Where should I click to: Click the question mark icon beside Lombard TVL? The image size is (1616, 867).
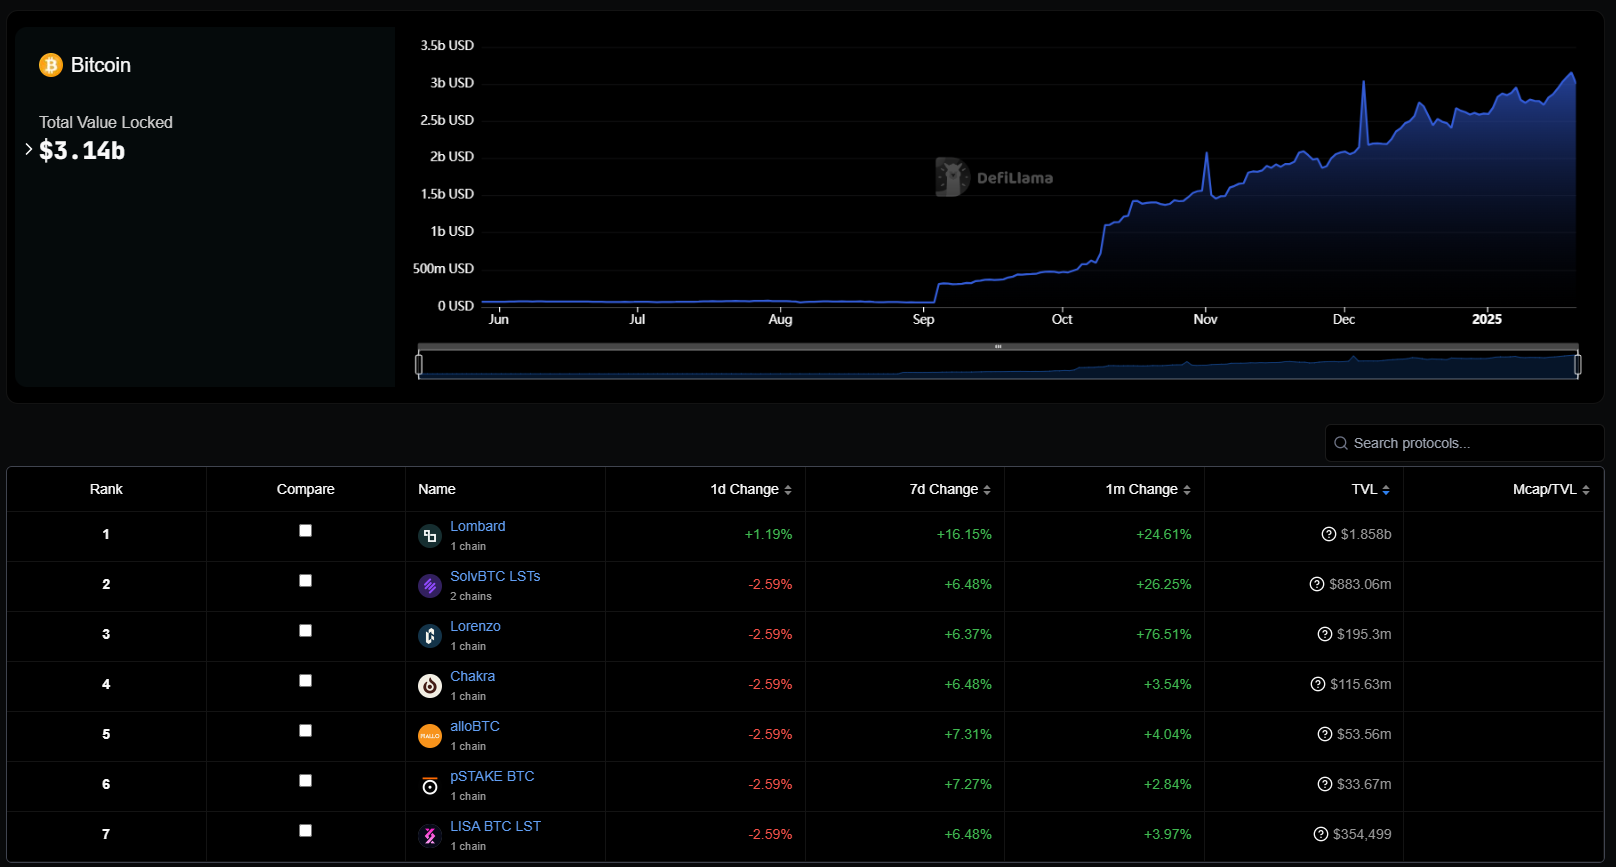coord(1328,534)
